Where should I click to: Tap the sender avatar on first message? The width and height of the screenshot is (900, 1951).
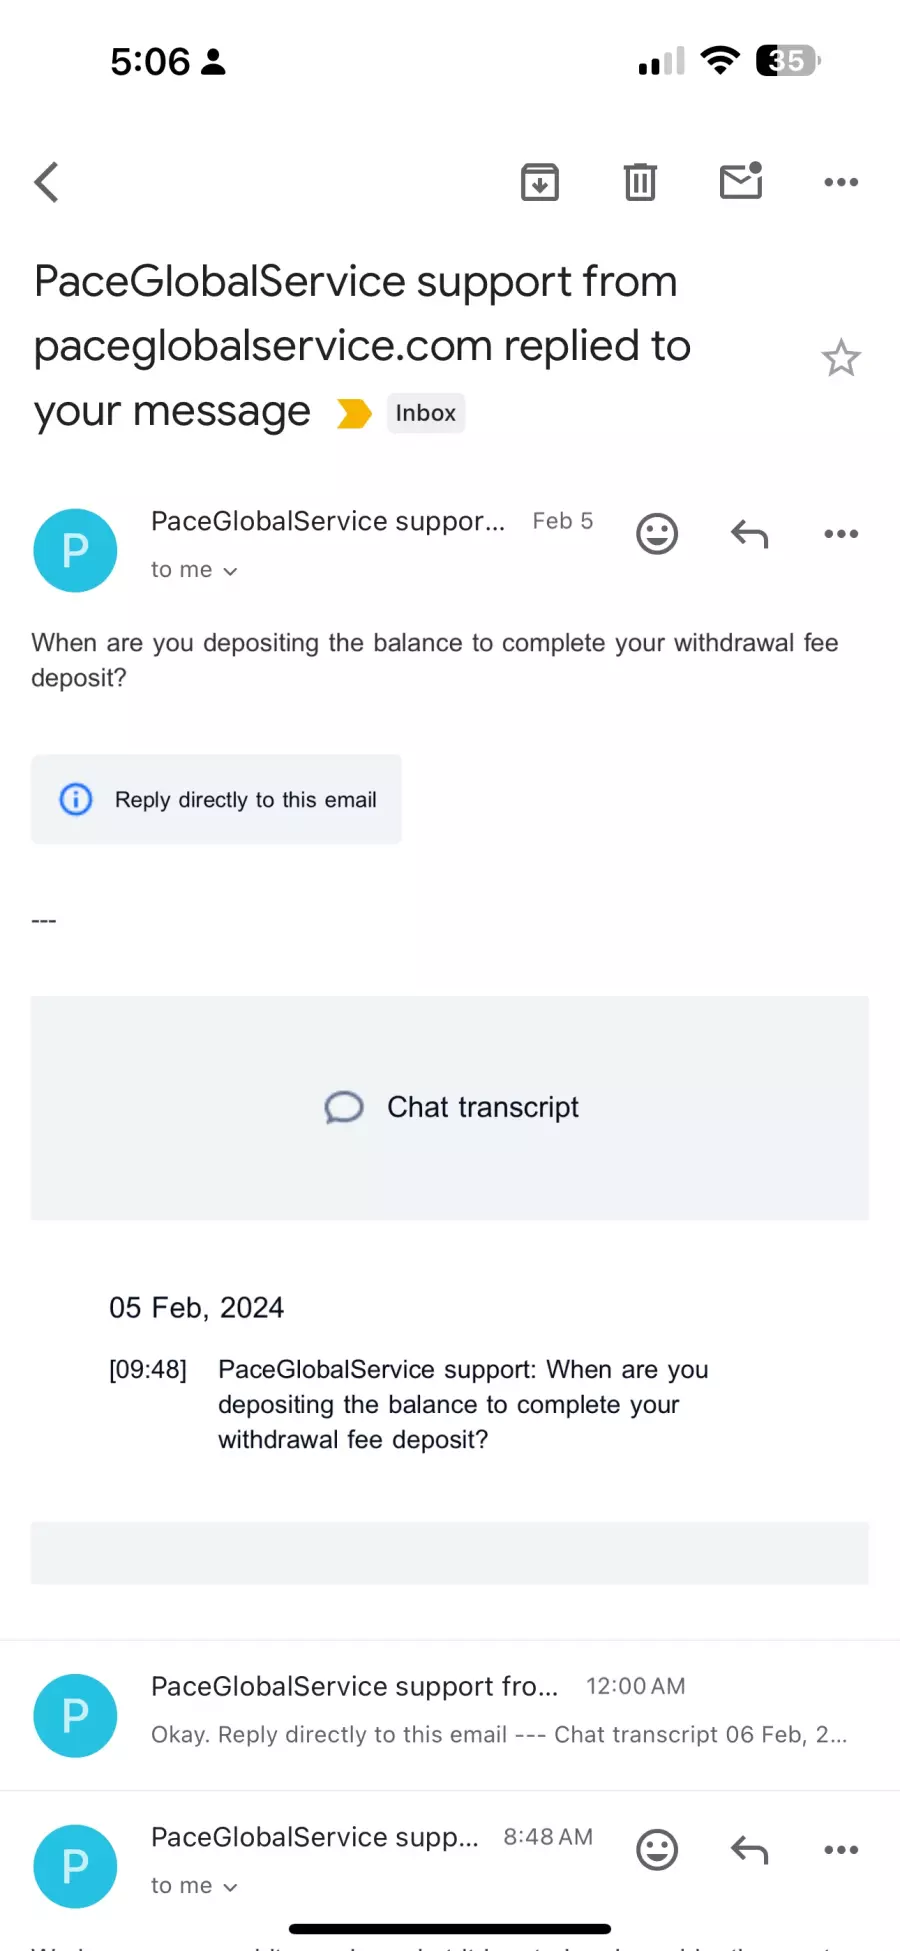coord(75,550)
